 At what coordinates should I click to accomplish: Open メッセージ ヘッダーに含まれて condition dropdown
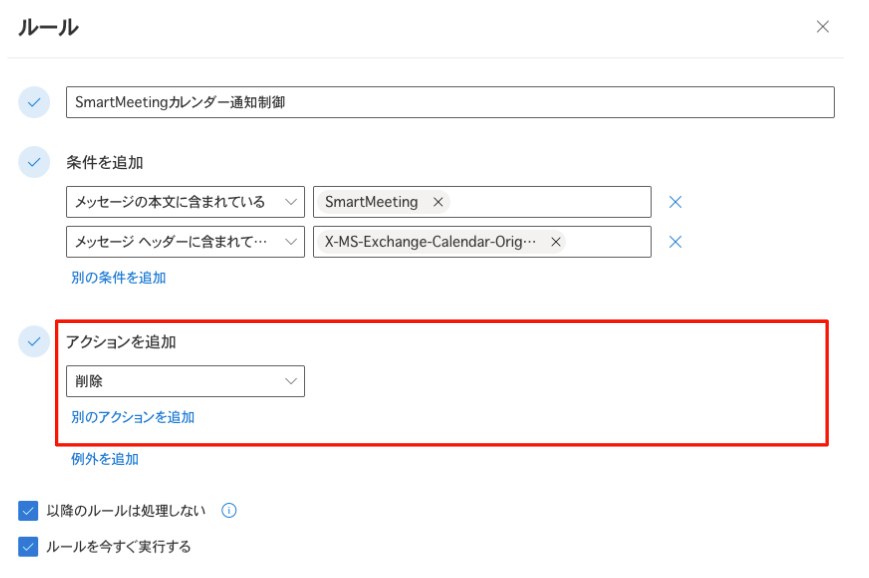click(185, 242)
